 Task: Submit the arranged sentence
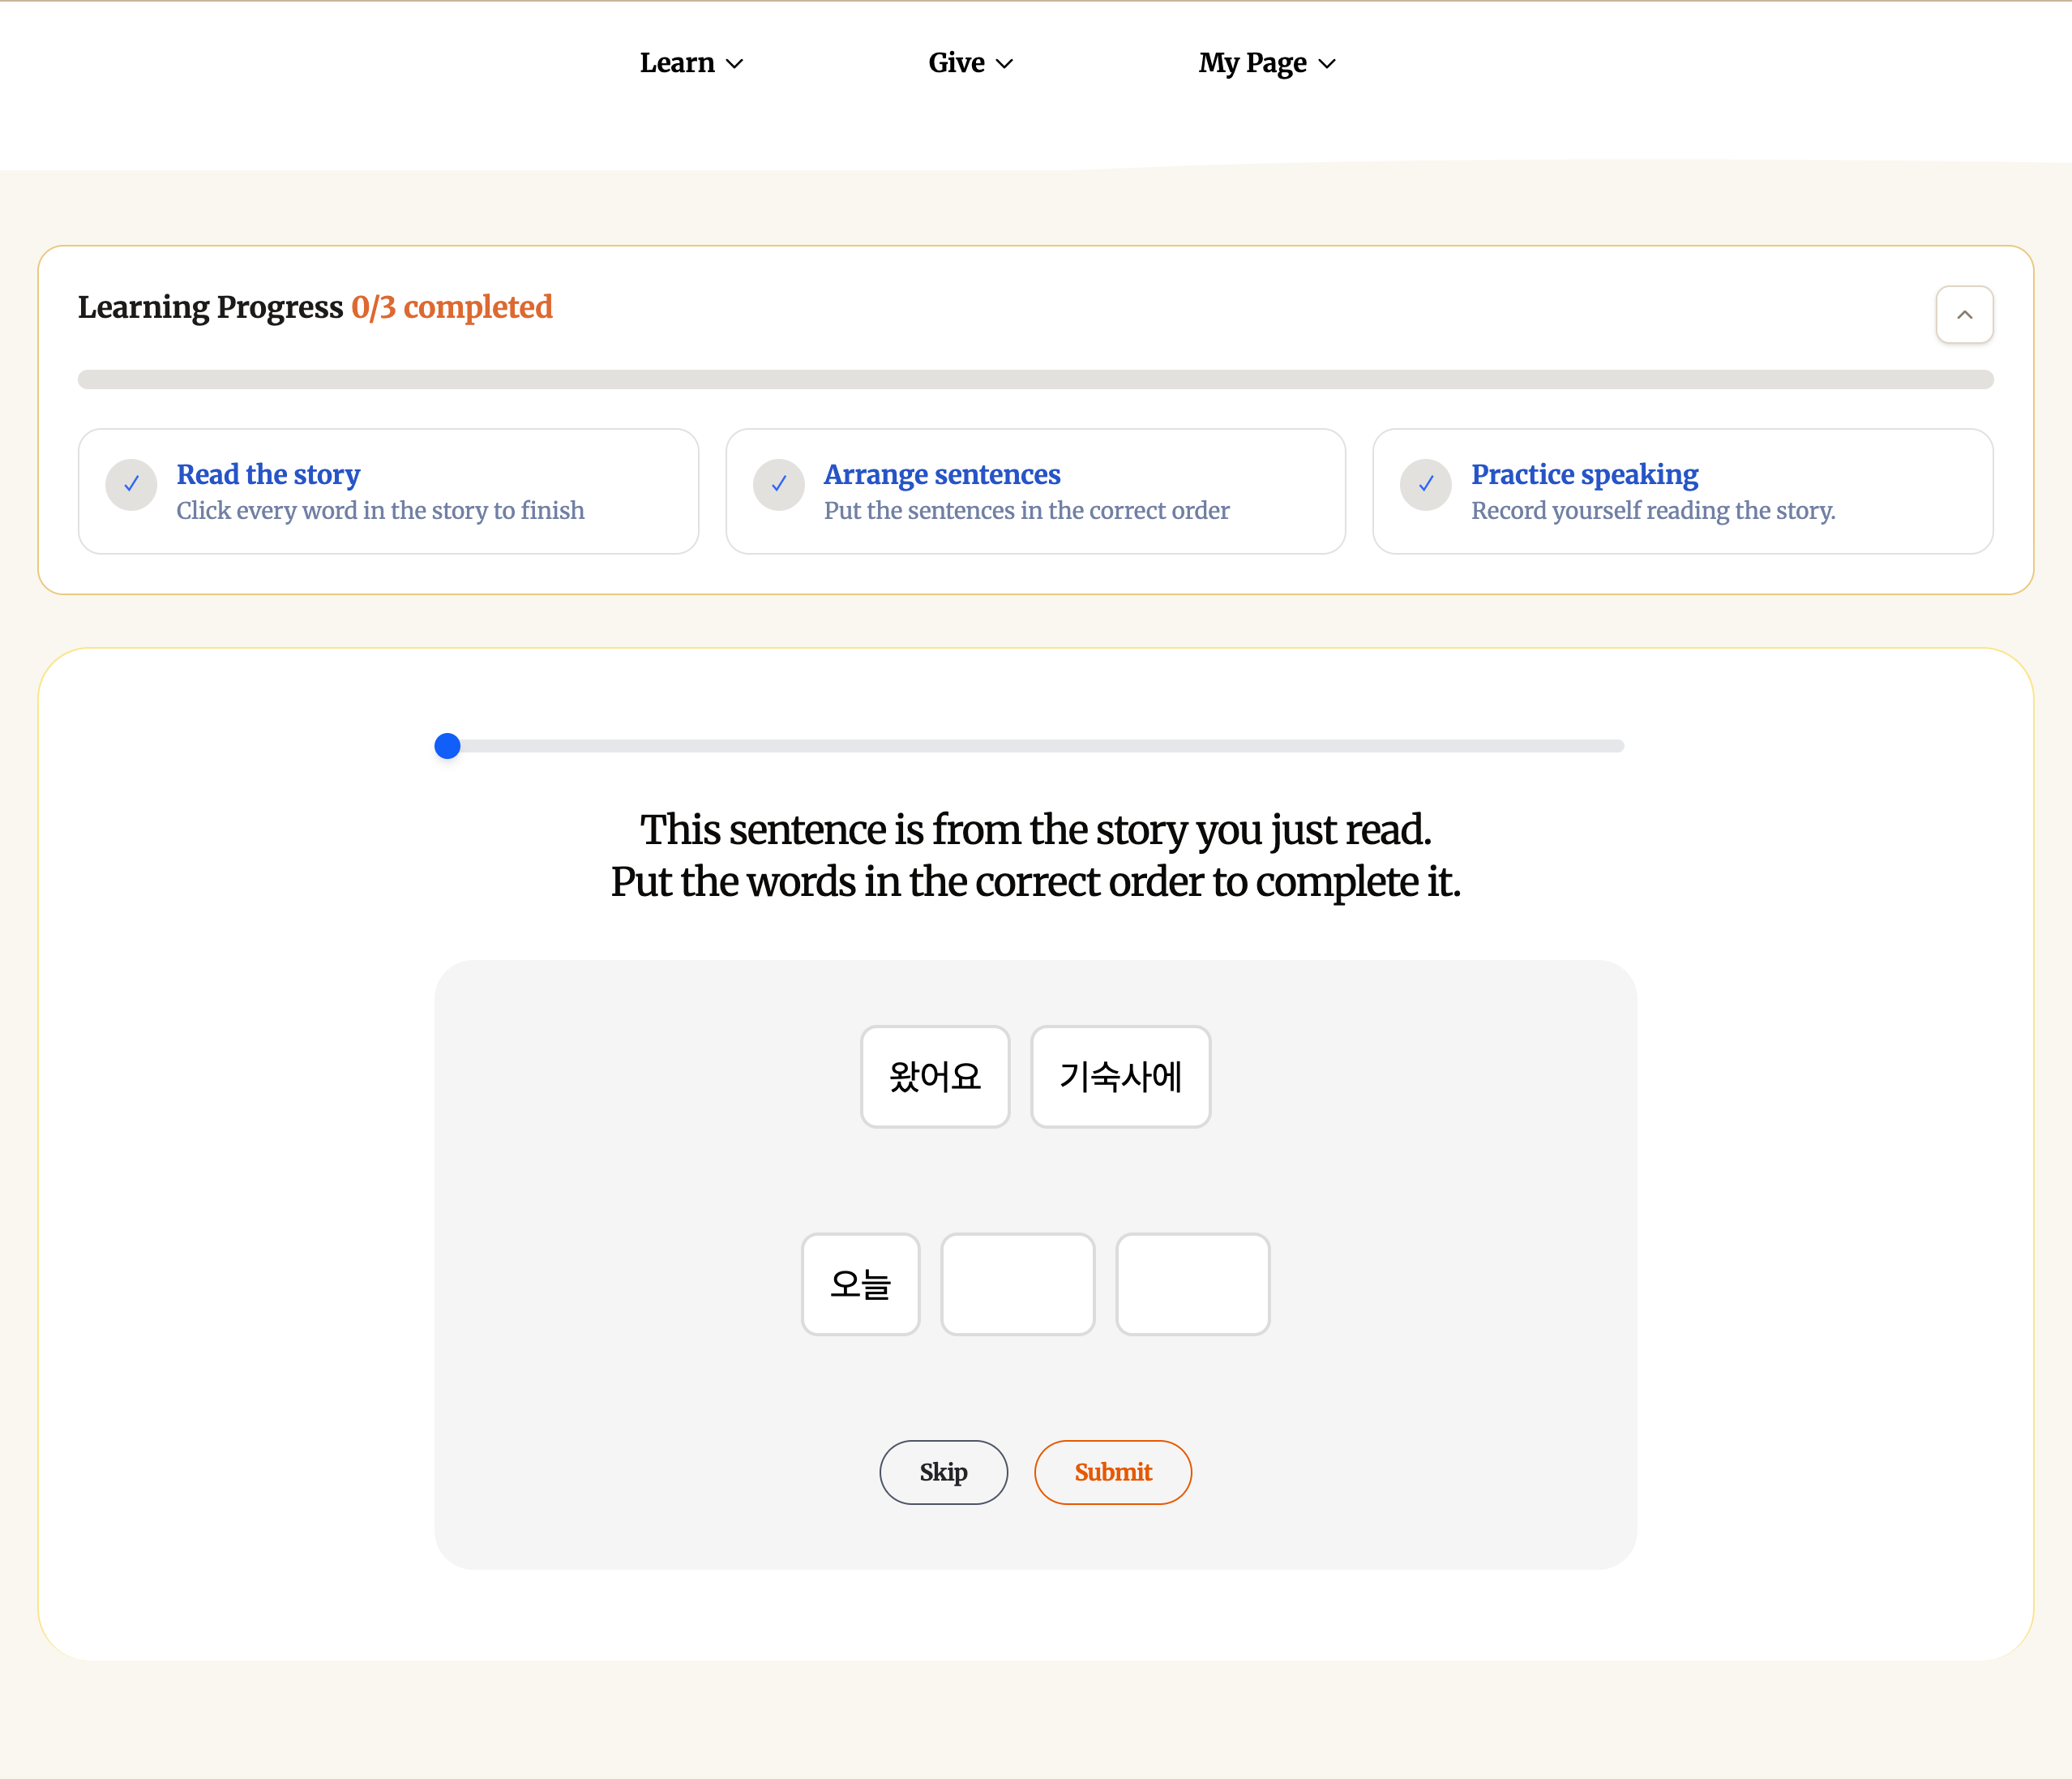click(1112, 1472)
